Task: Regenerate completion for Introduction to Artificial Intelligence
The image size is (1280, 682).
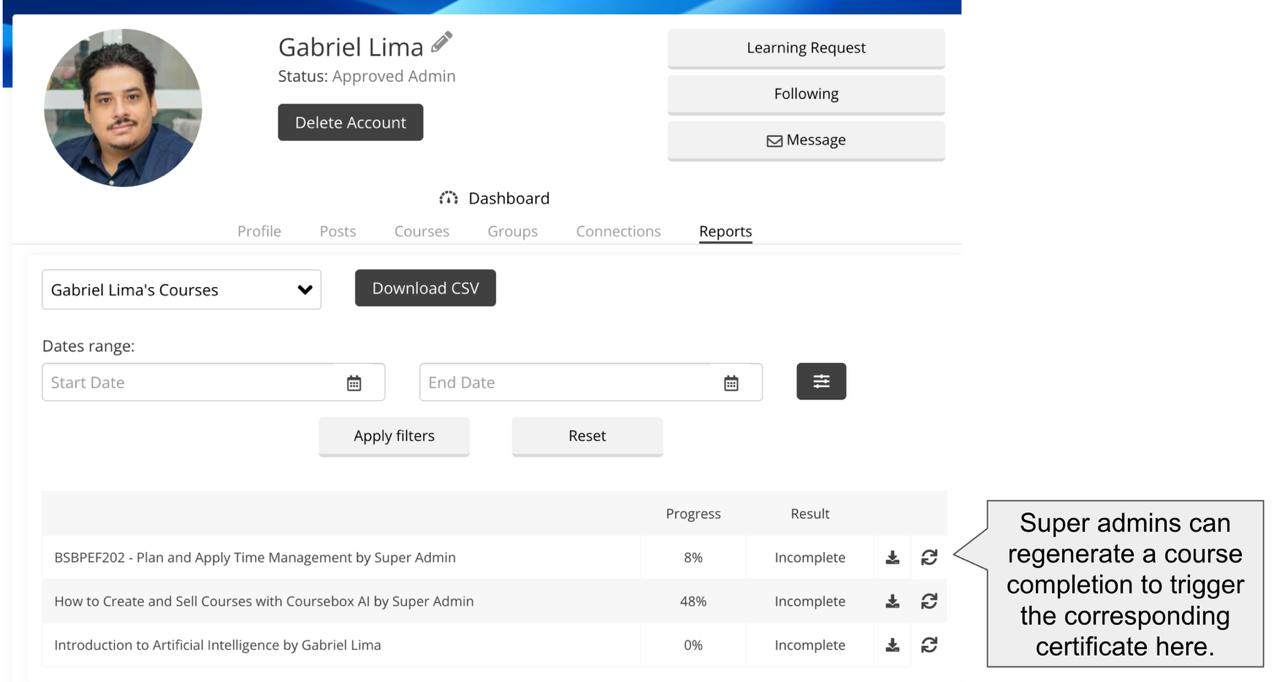Action: click(929, 646)
